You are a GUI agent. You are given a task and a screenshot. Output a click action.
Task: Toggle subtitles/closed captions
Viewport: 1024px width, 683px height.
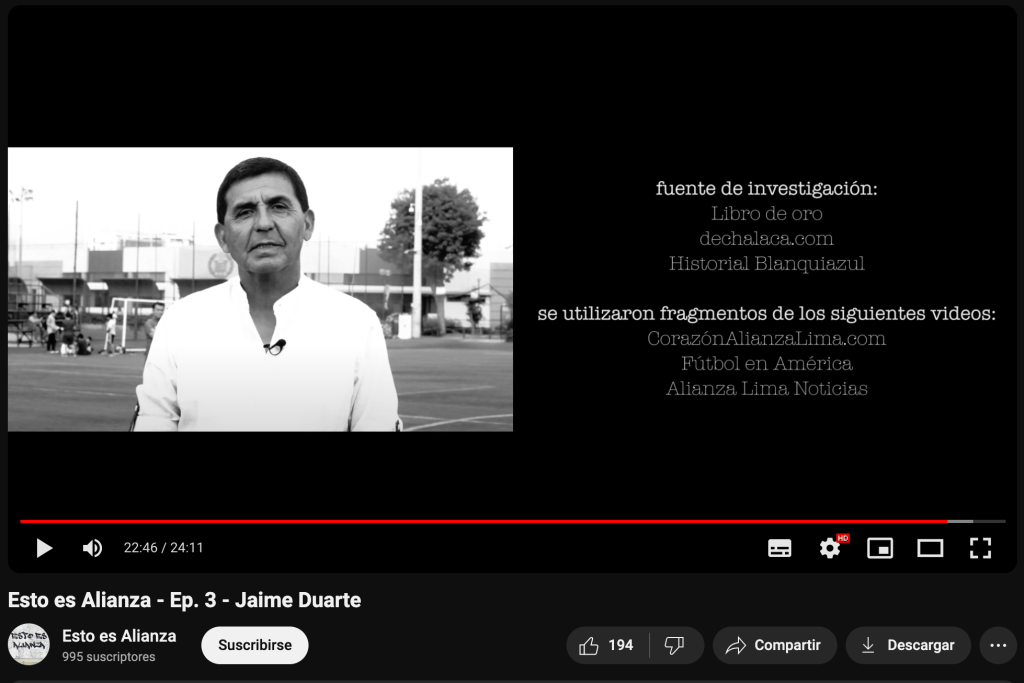click(x=779, y=548)
